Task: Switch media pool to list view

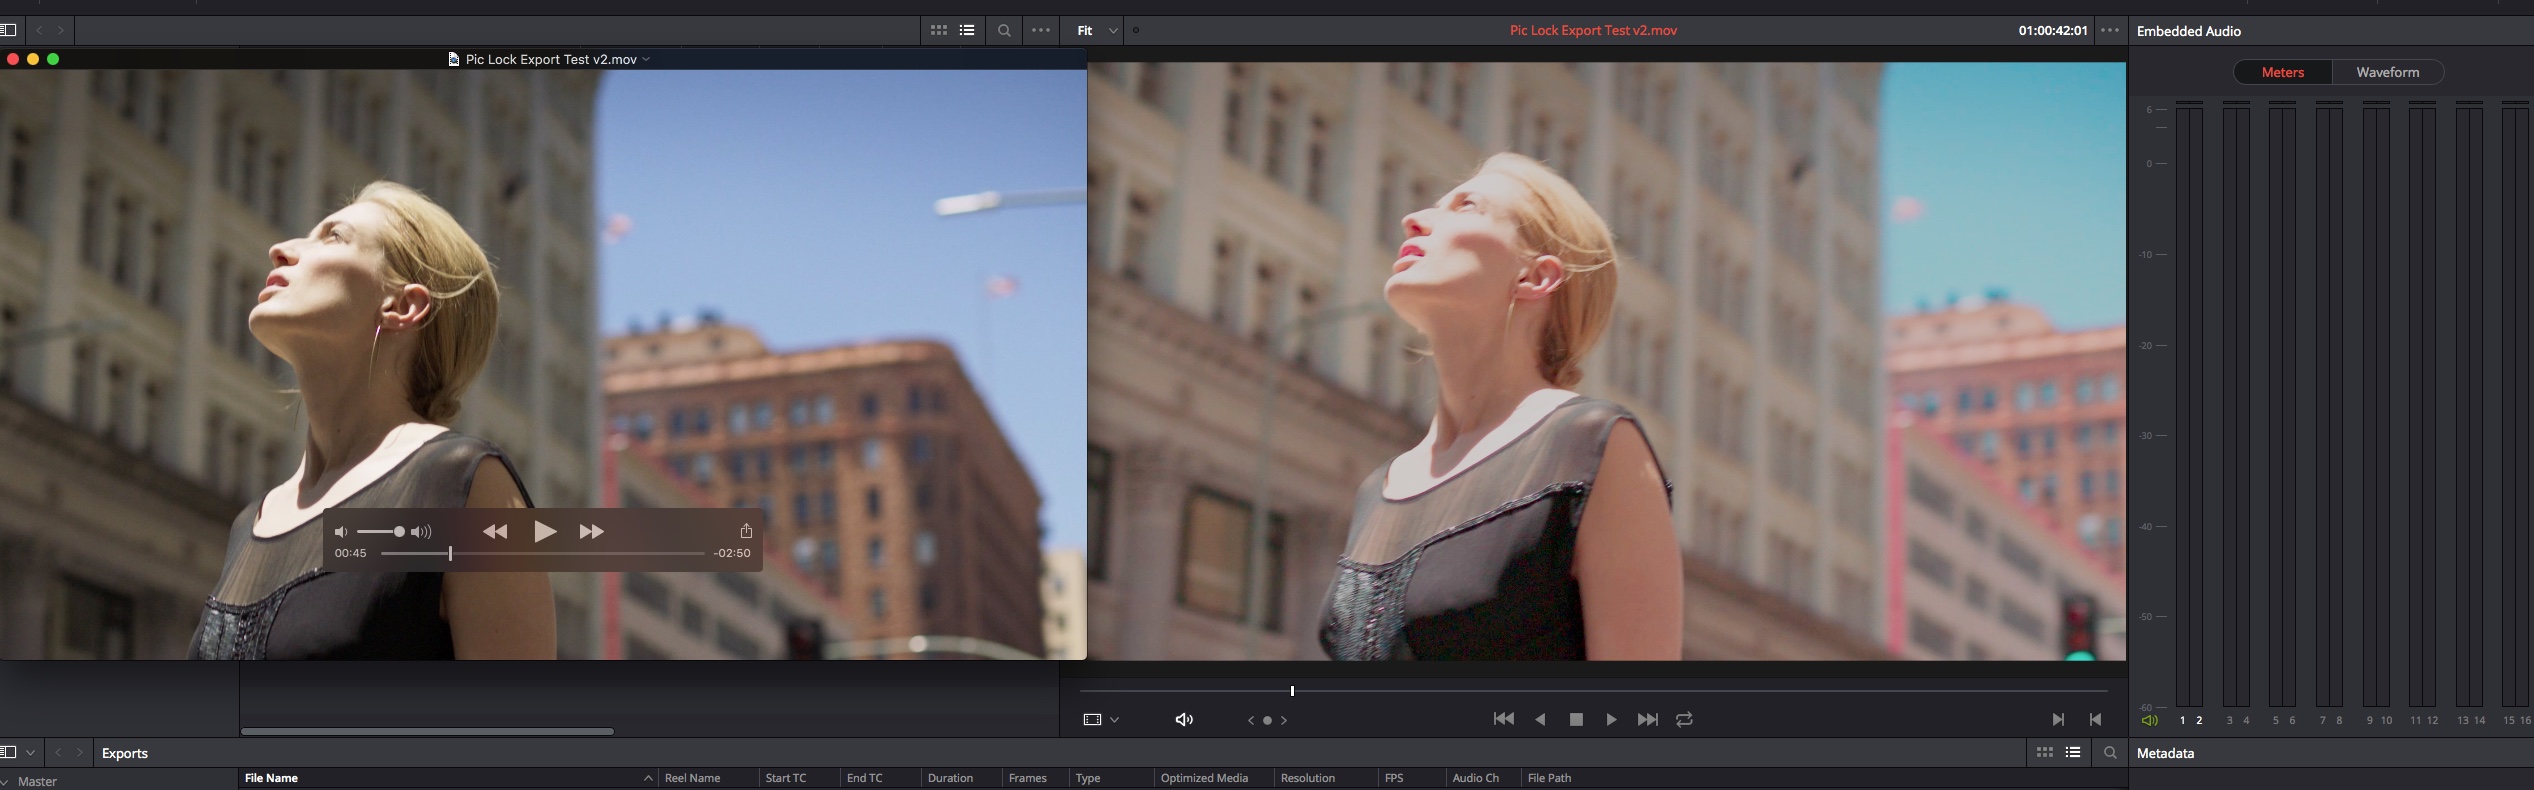Action: coord(2073,752)
